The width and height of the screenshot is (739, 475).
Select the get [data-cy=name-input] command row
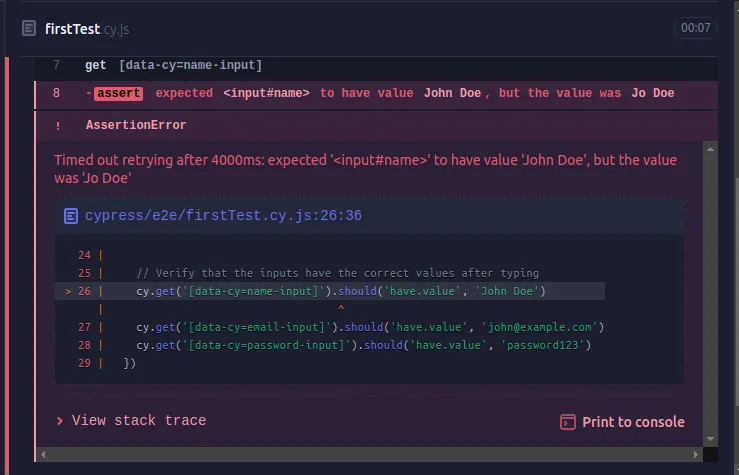click(376, 65)
